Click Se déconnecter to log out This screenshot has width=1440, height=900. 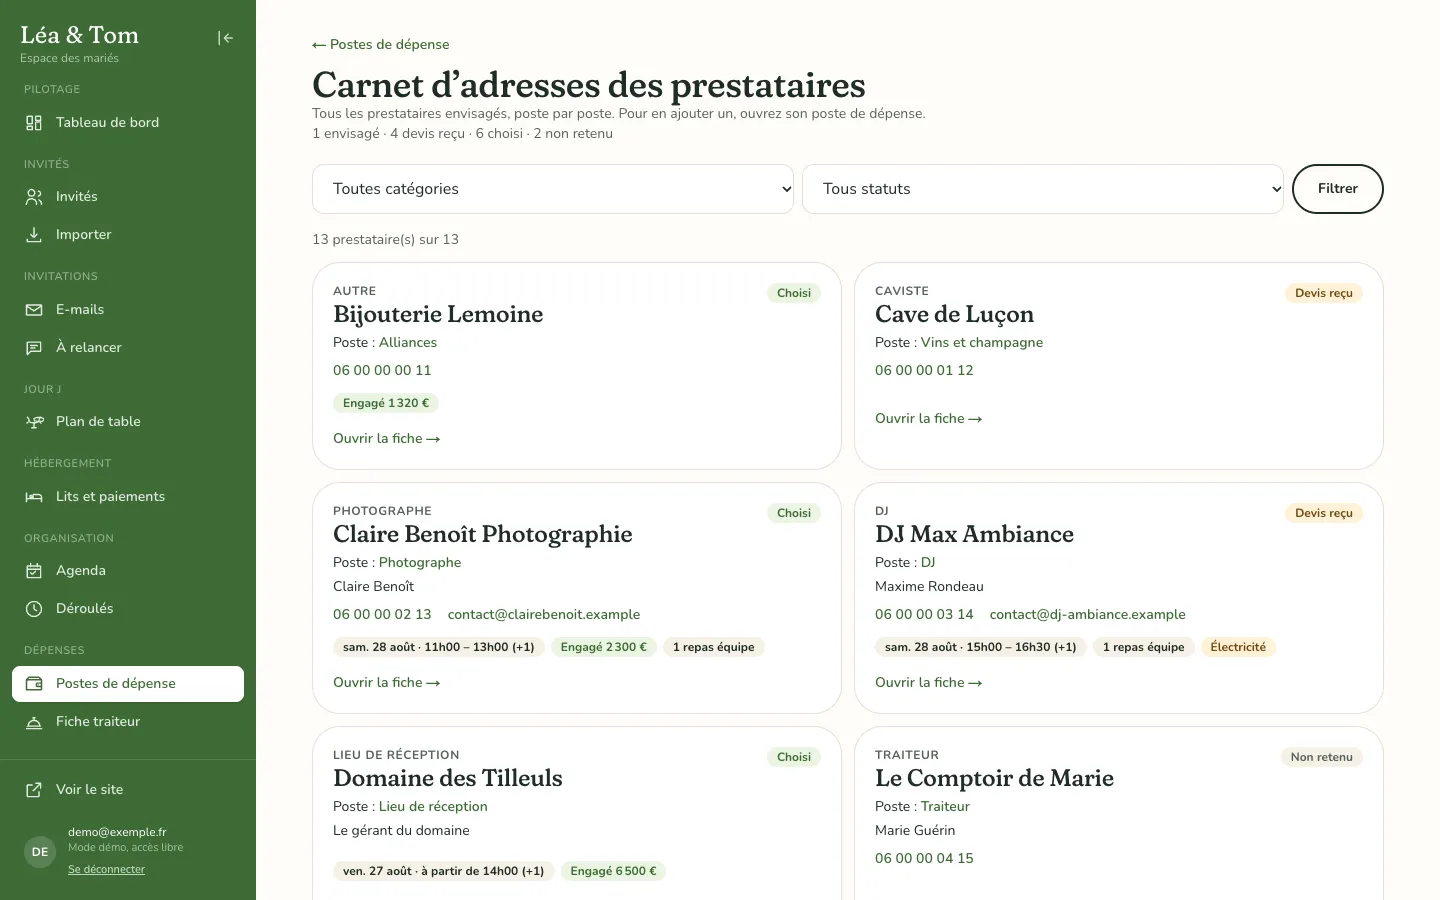coord(106,870)
